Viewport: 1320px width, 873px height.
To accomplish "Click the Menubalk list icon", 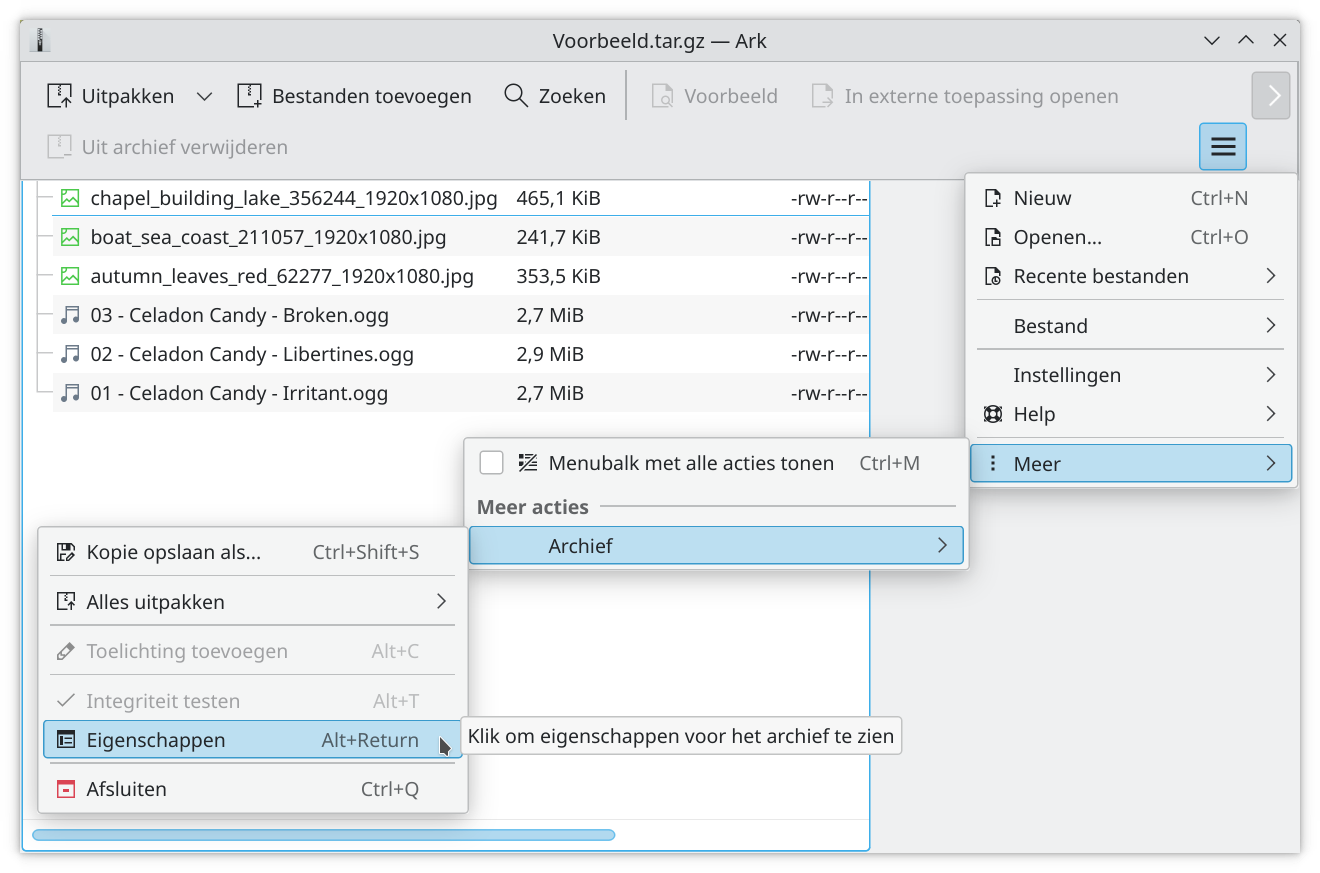I will 528,463.
